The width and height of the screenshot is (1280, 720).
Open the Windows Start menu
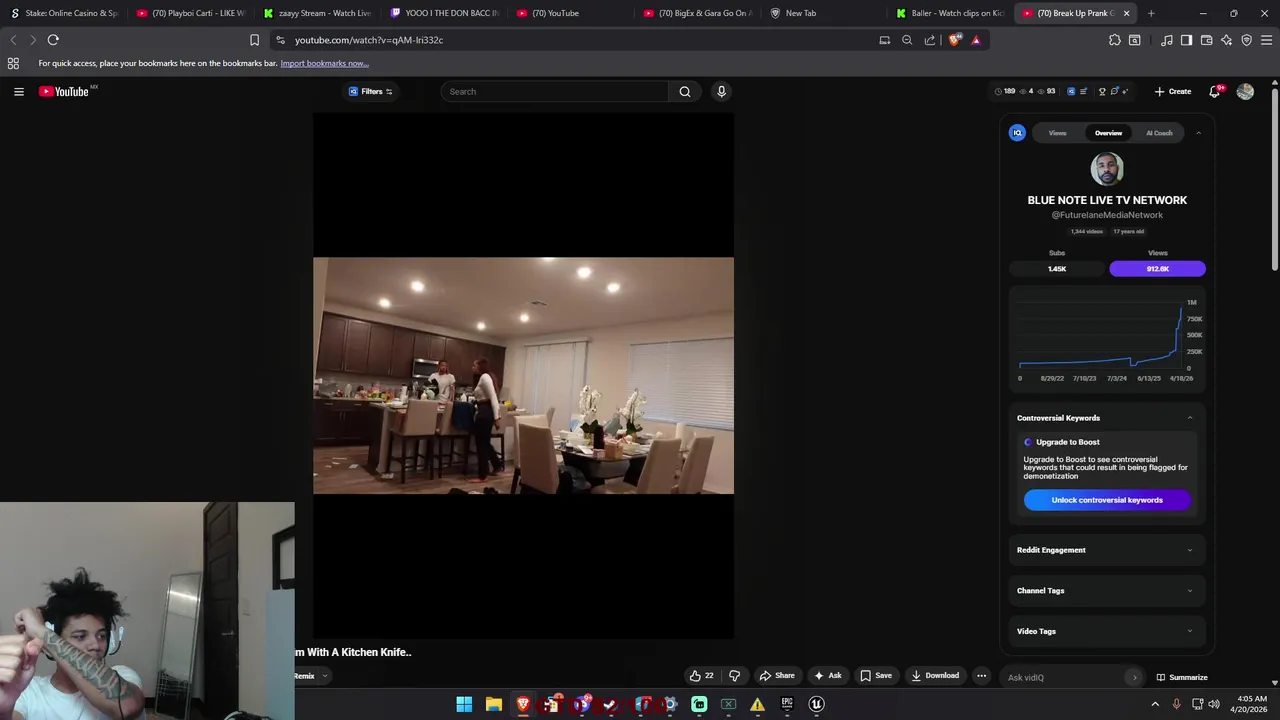click(464, 704)
